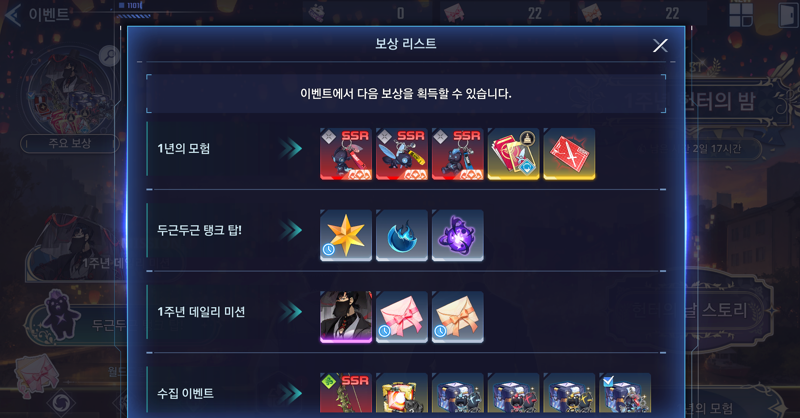800x418 pixels.
Task: Select the golden star reward icon
Action: click(x=346, y=235)
